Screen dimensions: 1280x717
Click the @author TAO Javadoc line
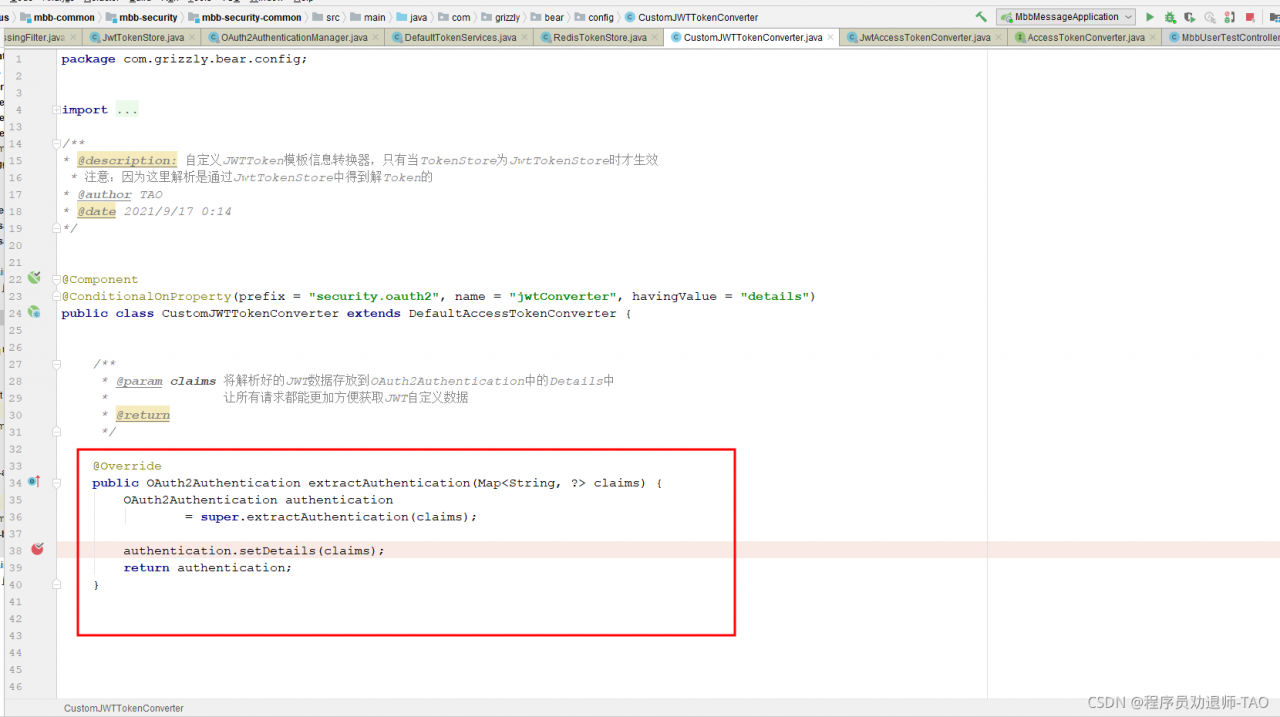pos(120,195)
